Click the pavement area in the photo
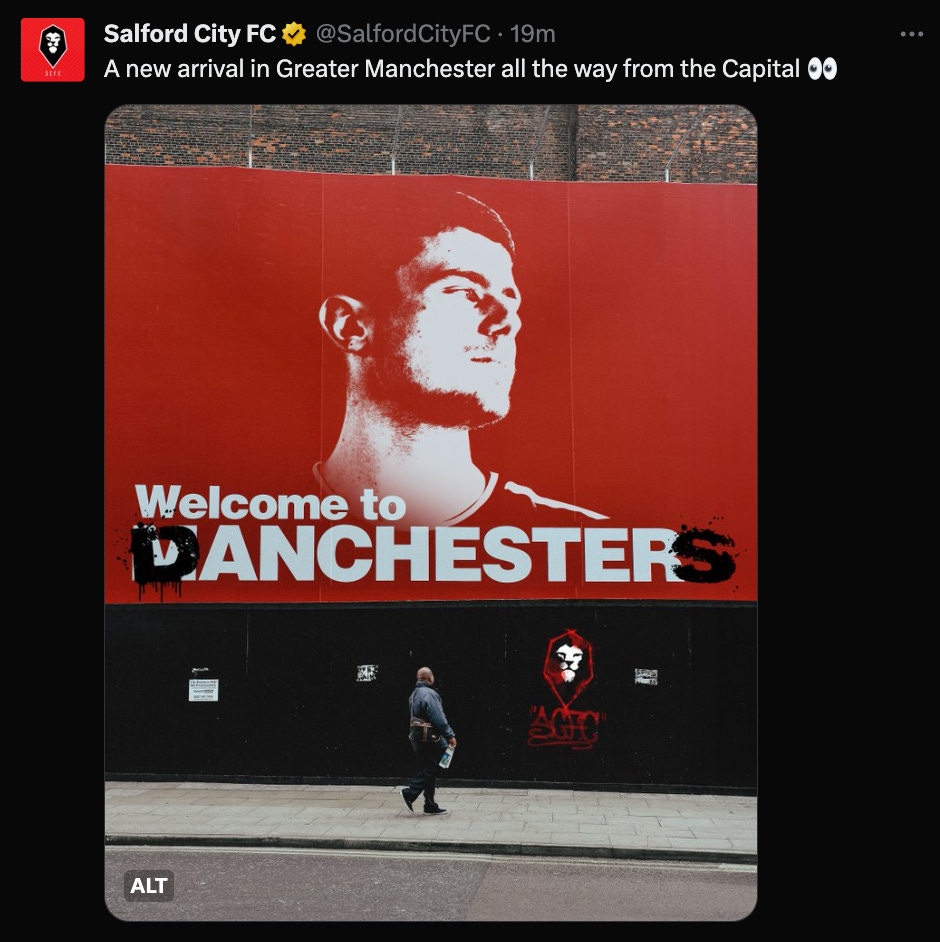The image size is (940, 942). click(431, 811)
